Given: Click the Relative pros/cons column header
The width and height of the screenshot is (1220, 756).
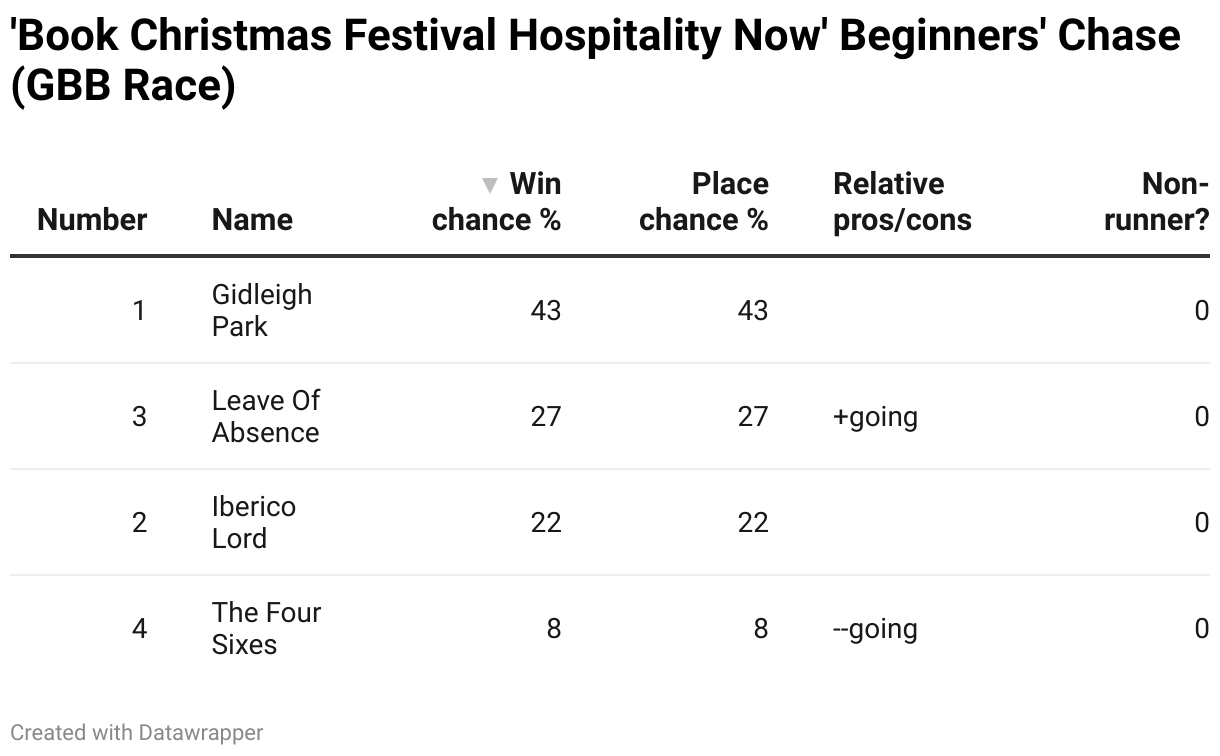Looking at the screenshot, I should [x=902, y=202].
